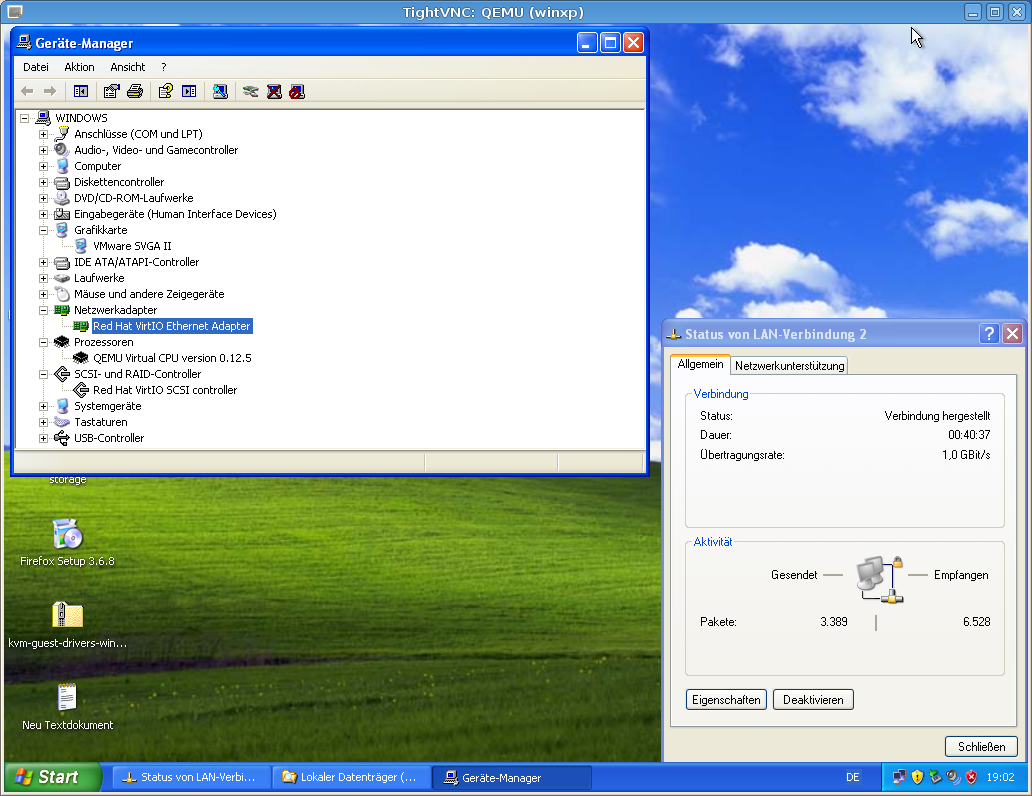Click the ? help button in LAN status dialog
The width and height of the screenshot is (1032, 796).
(989, 334)
